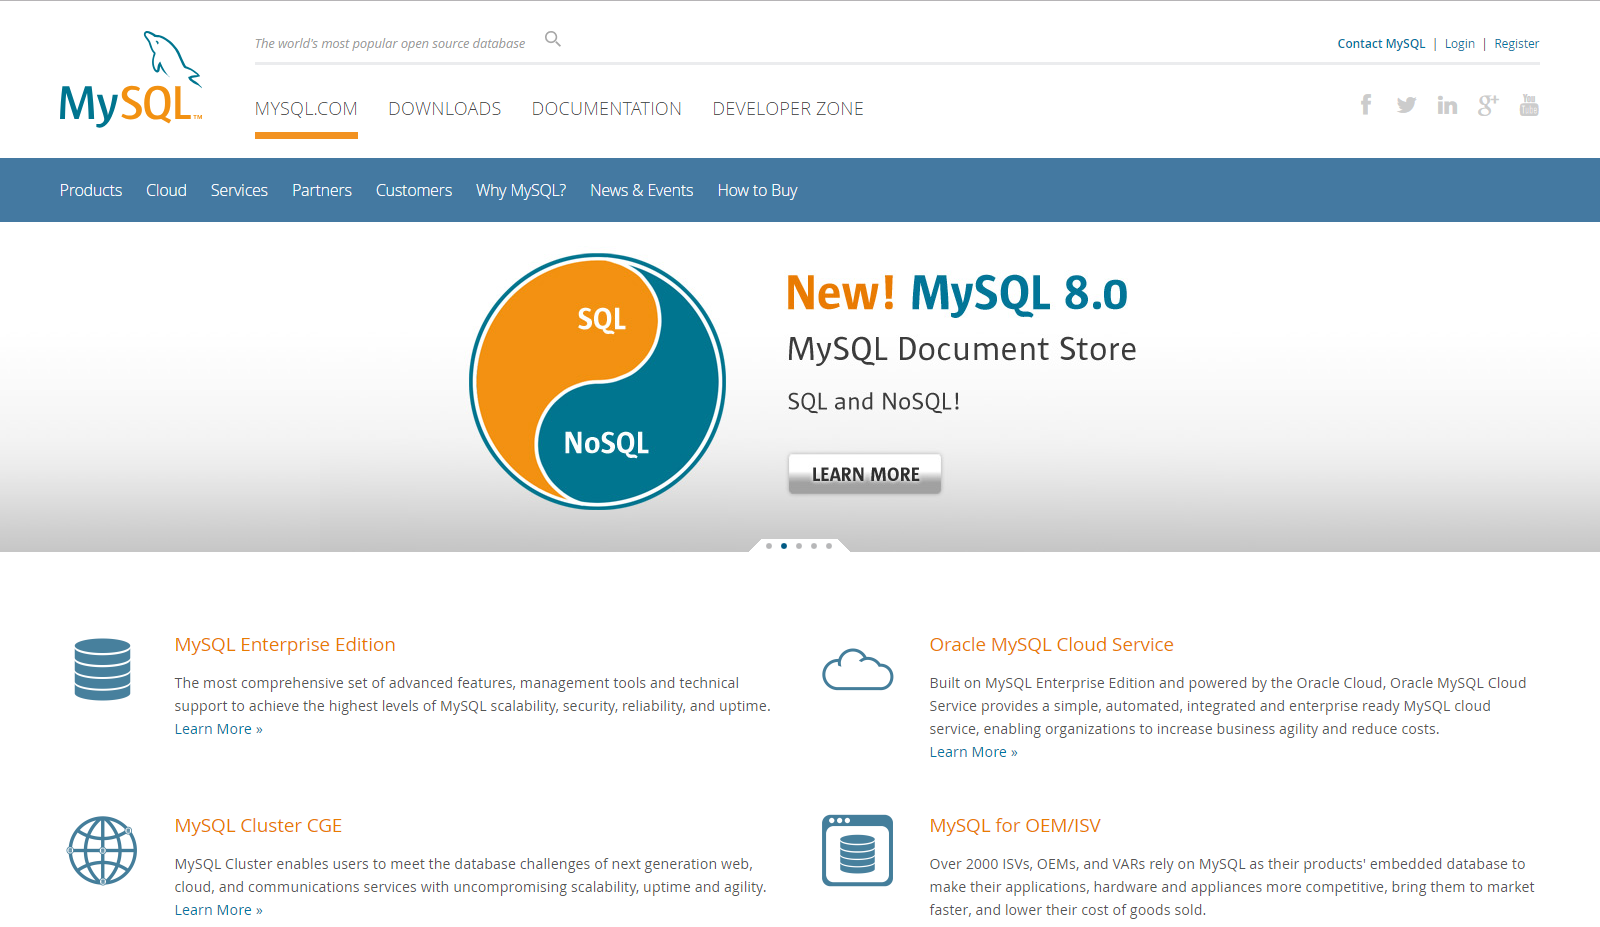This screenshot has height=927, width=1600.
Task: Open the MySQL LinkedIn icon
Action: point(1447,105)
